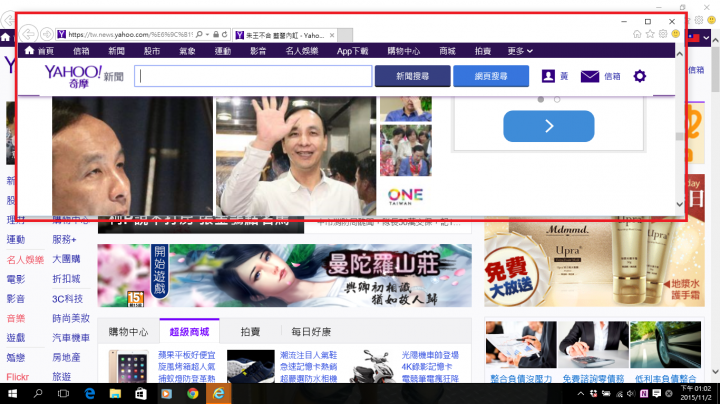Open File Explorer from taskbar
The height and width of the screenshot is (404, 720).
click(x=115, y=393)
